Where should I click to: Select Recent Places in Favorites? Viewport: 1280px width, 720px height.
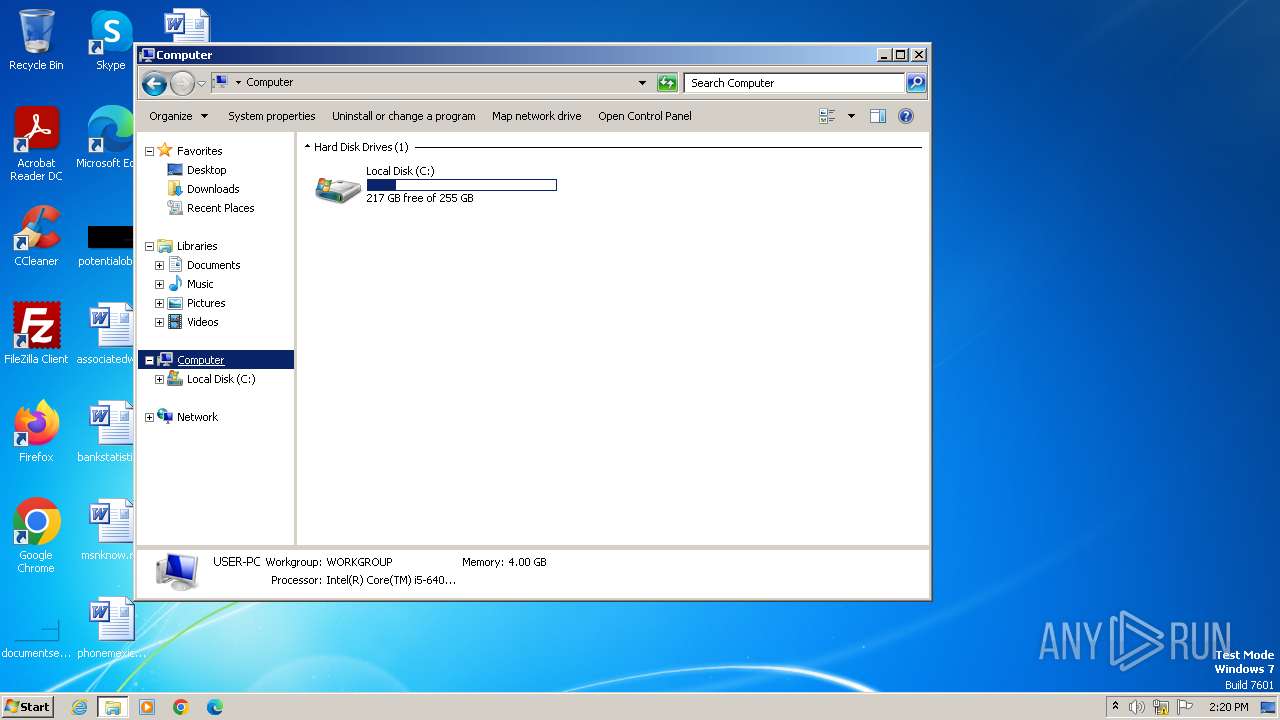[220, 208]
